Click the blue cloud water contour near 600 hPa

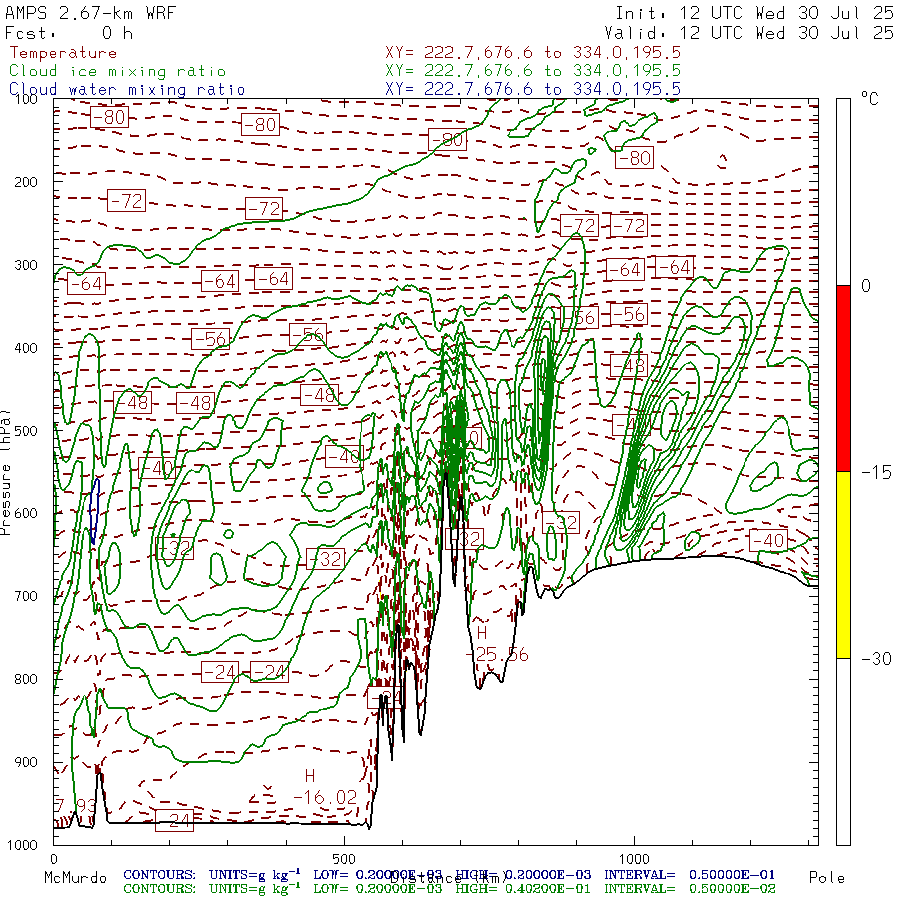point(94,511)
